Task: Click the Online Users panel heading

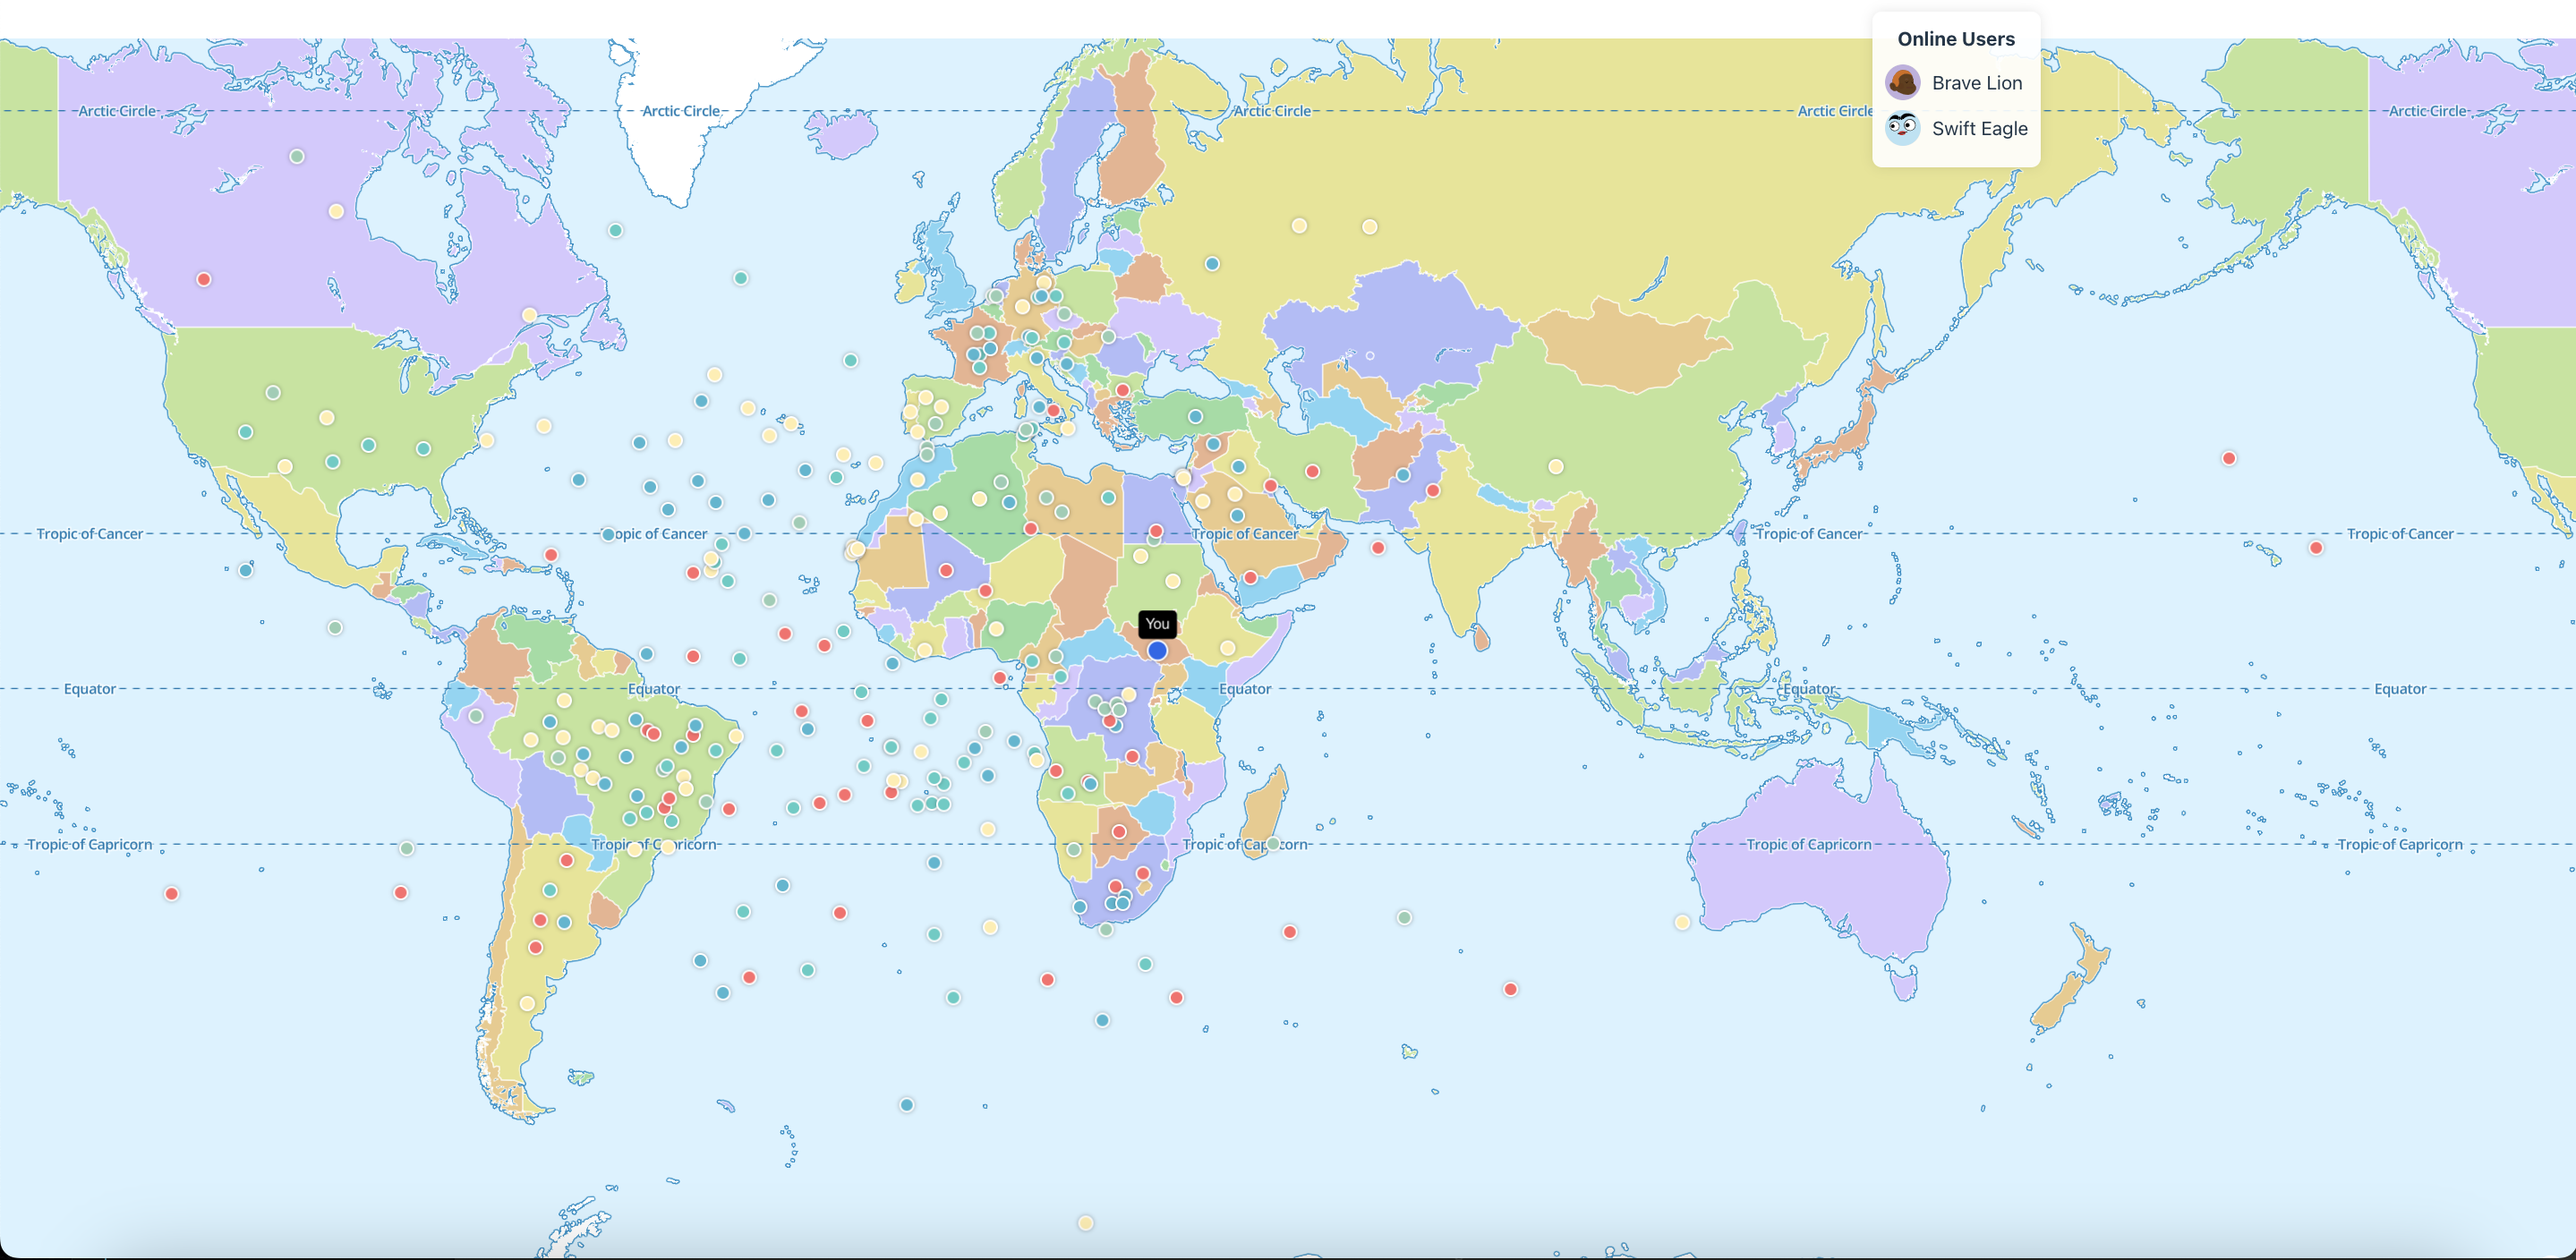Action: pos(1955,39)
